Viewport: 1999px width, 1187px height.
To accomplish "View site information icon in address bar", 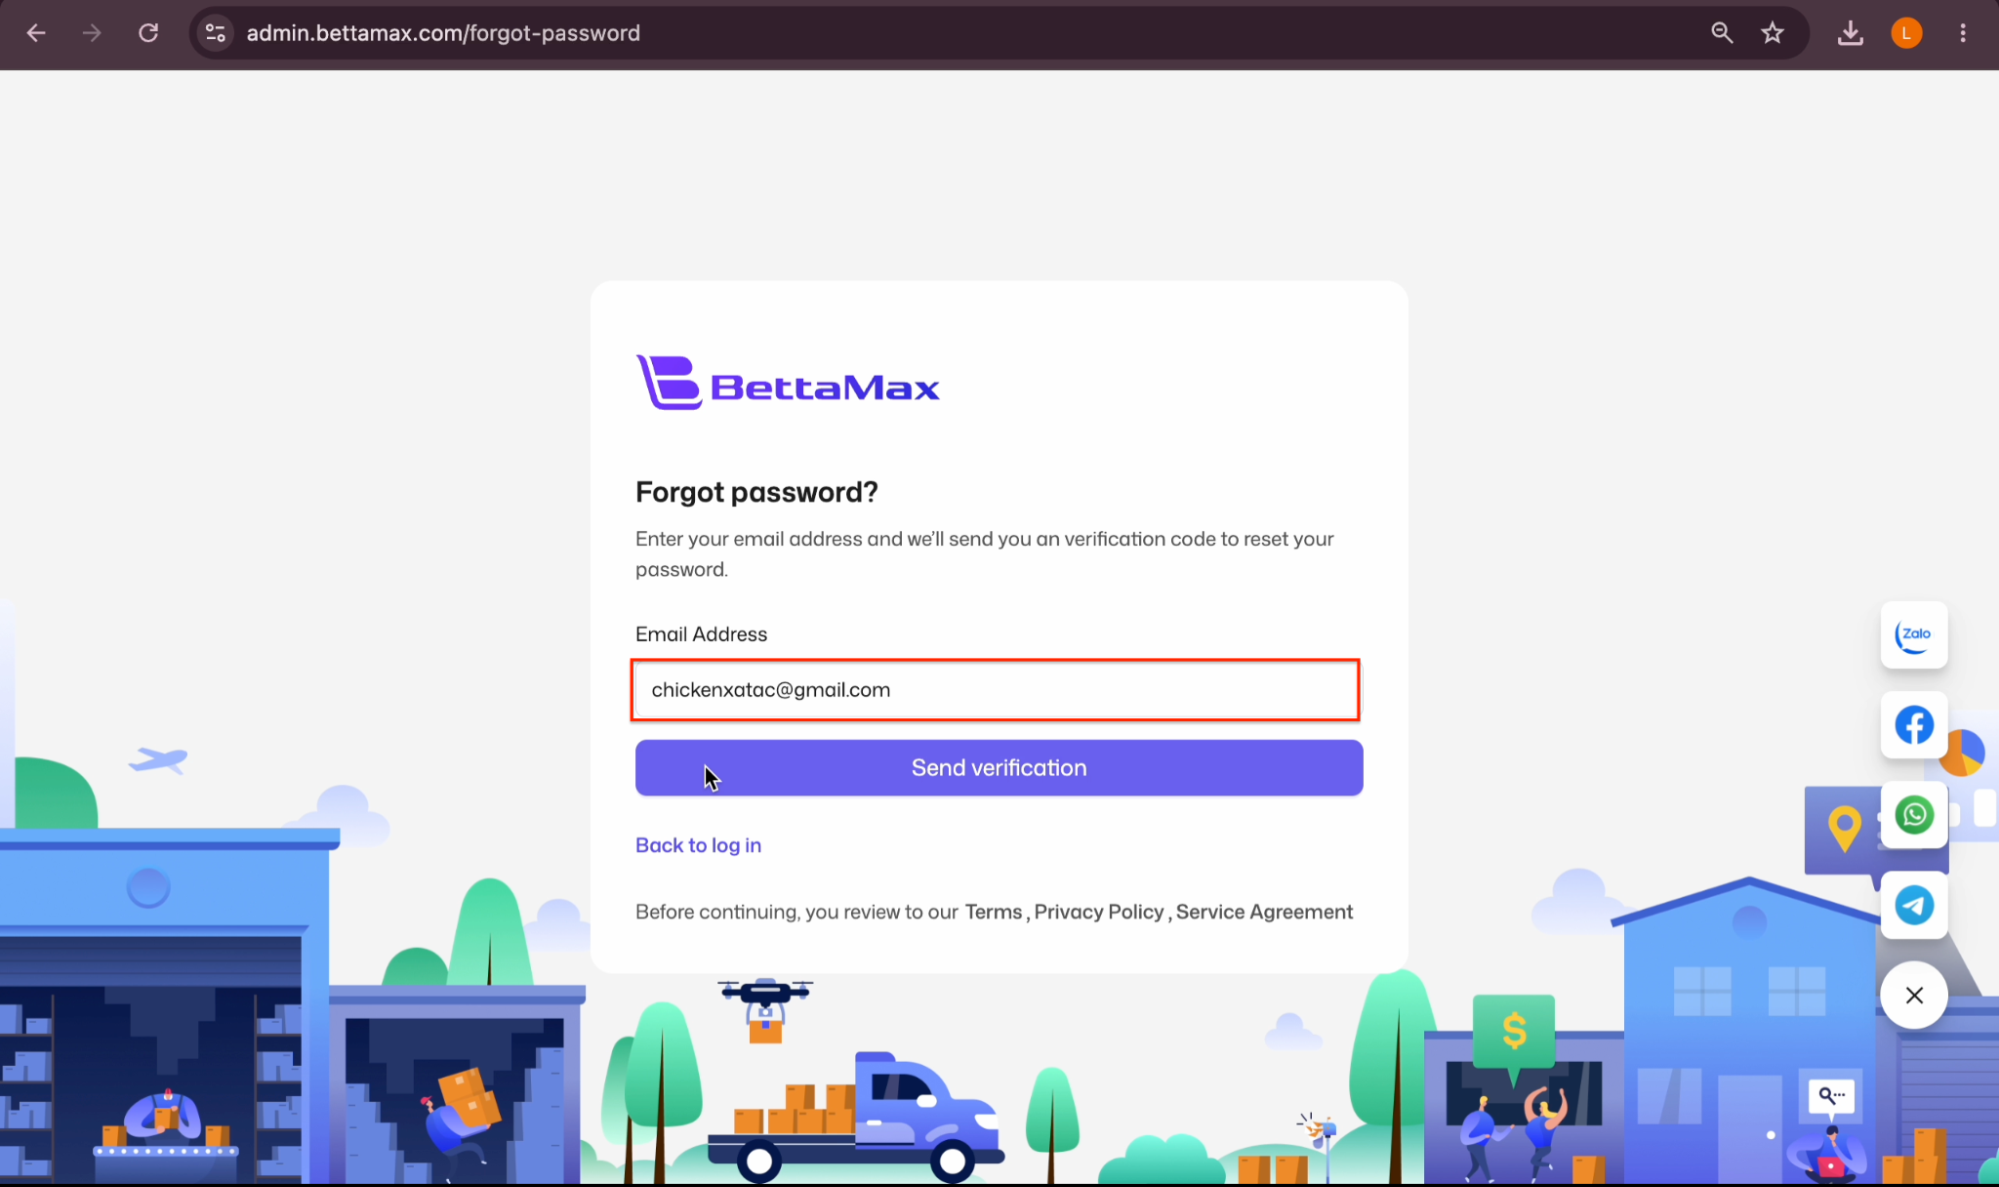I will coord(215,33).
